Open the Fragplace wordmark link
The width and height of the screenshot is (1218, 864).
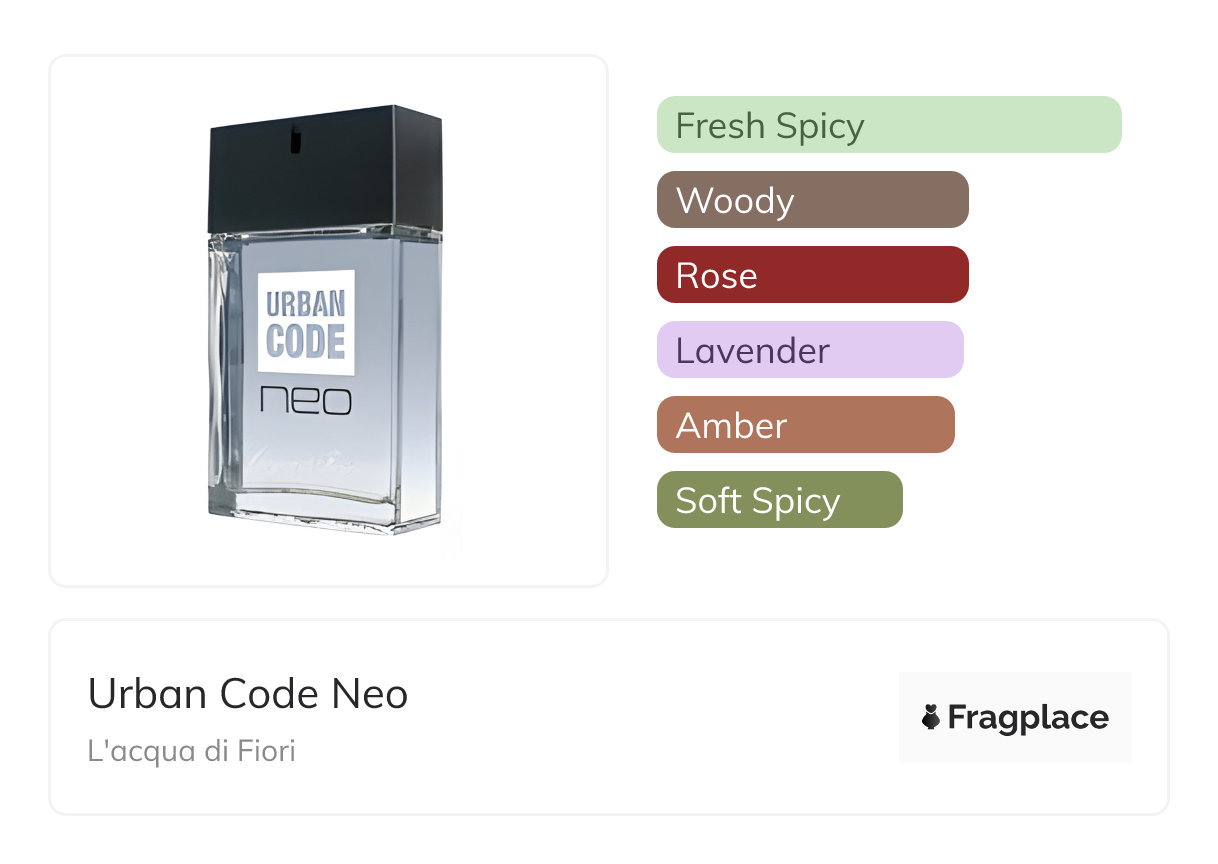pyautogui.click(x=1028, y=718)
